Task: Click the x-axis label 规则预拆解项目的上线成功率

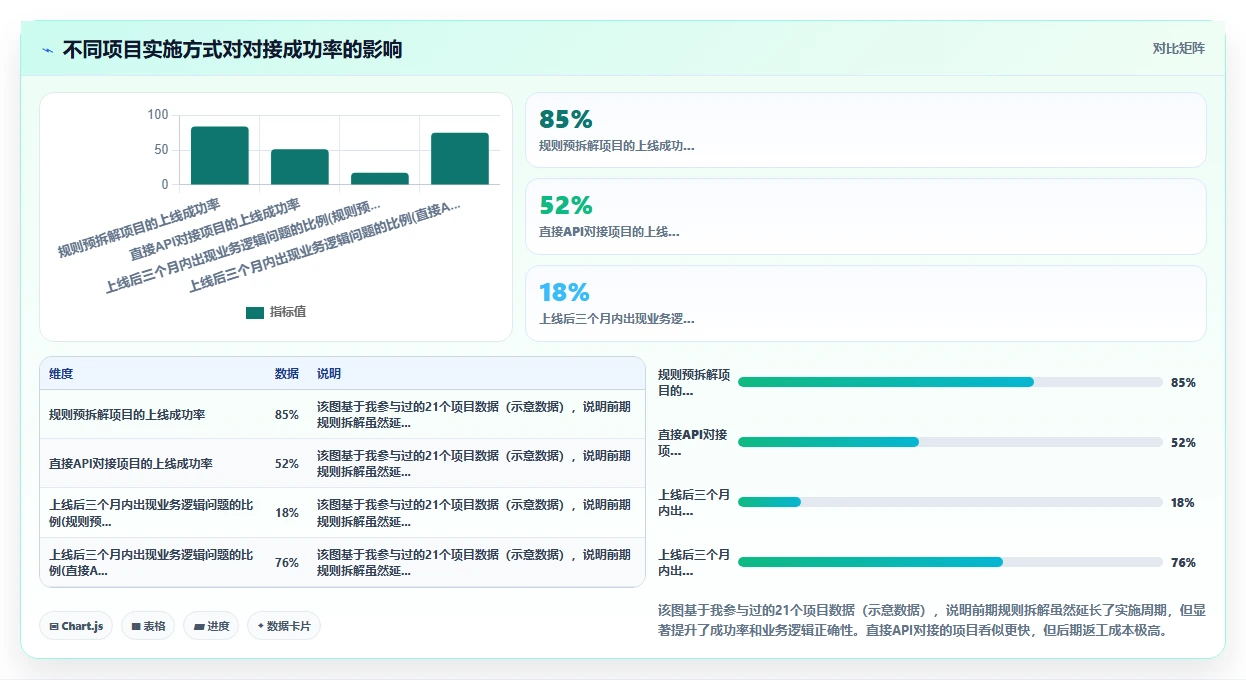Action: (x=138, y=228)
